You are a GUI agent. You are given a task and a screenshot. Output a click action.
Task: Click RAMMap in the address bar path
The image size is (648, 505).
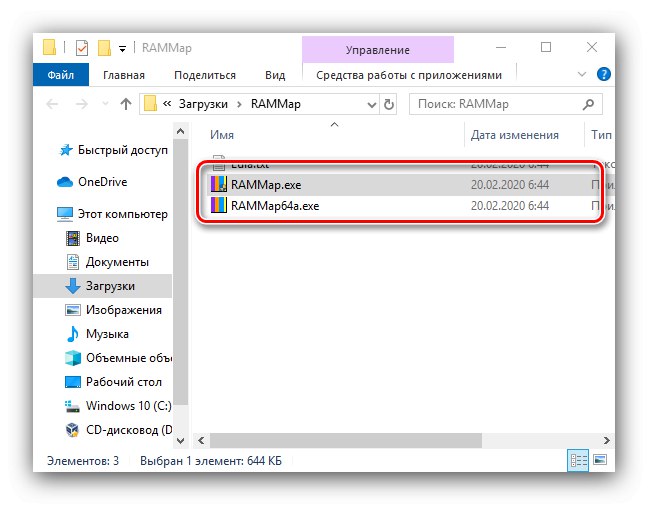(276, 104)
